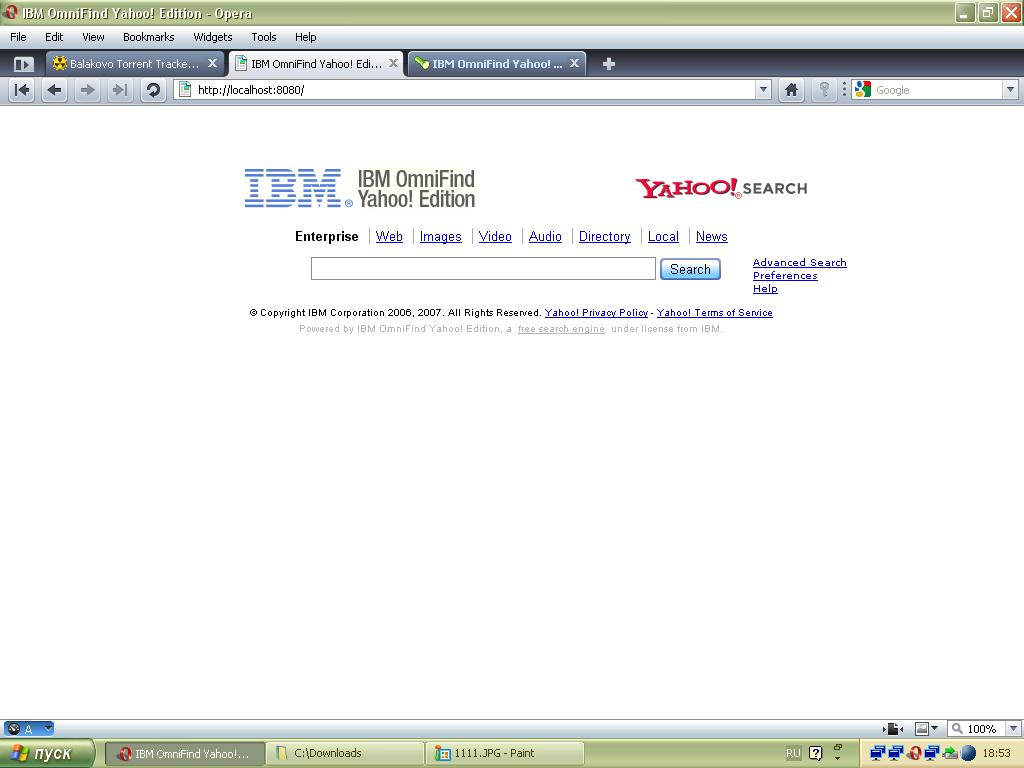Switch to 1111.JPG - Paint in taskbar
Viewport: 1024px width, 768px height.
pos(507,753)
